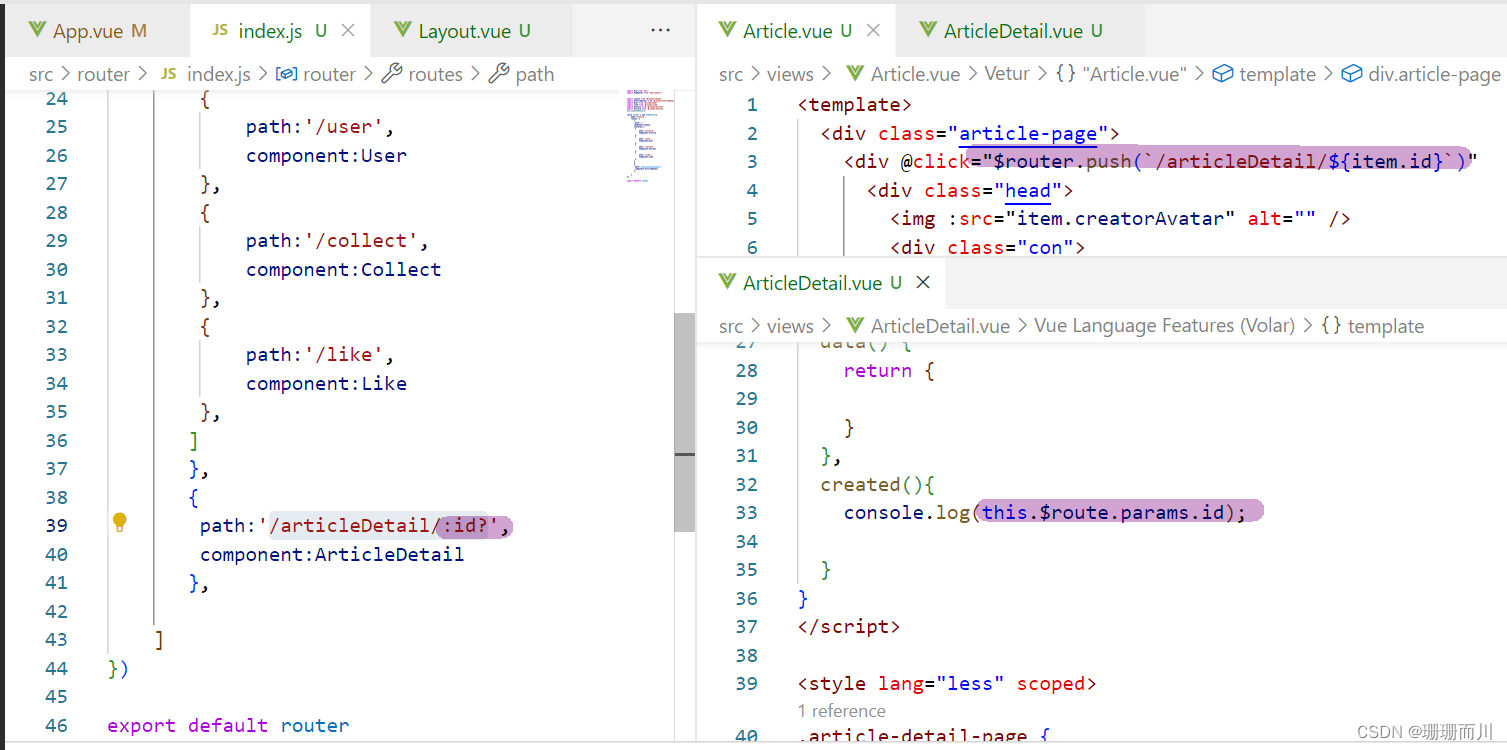
Task: Click the </script> closing tag
Action: [848, 627]
